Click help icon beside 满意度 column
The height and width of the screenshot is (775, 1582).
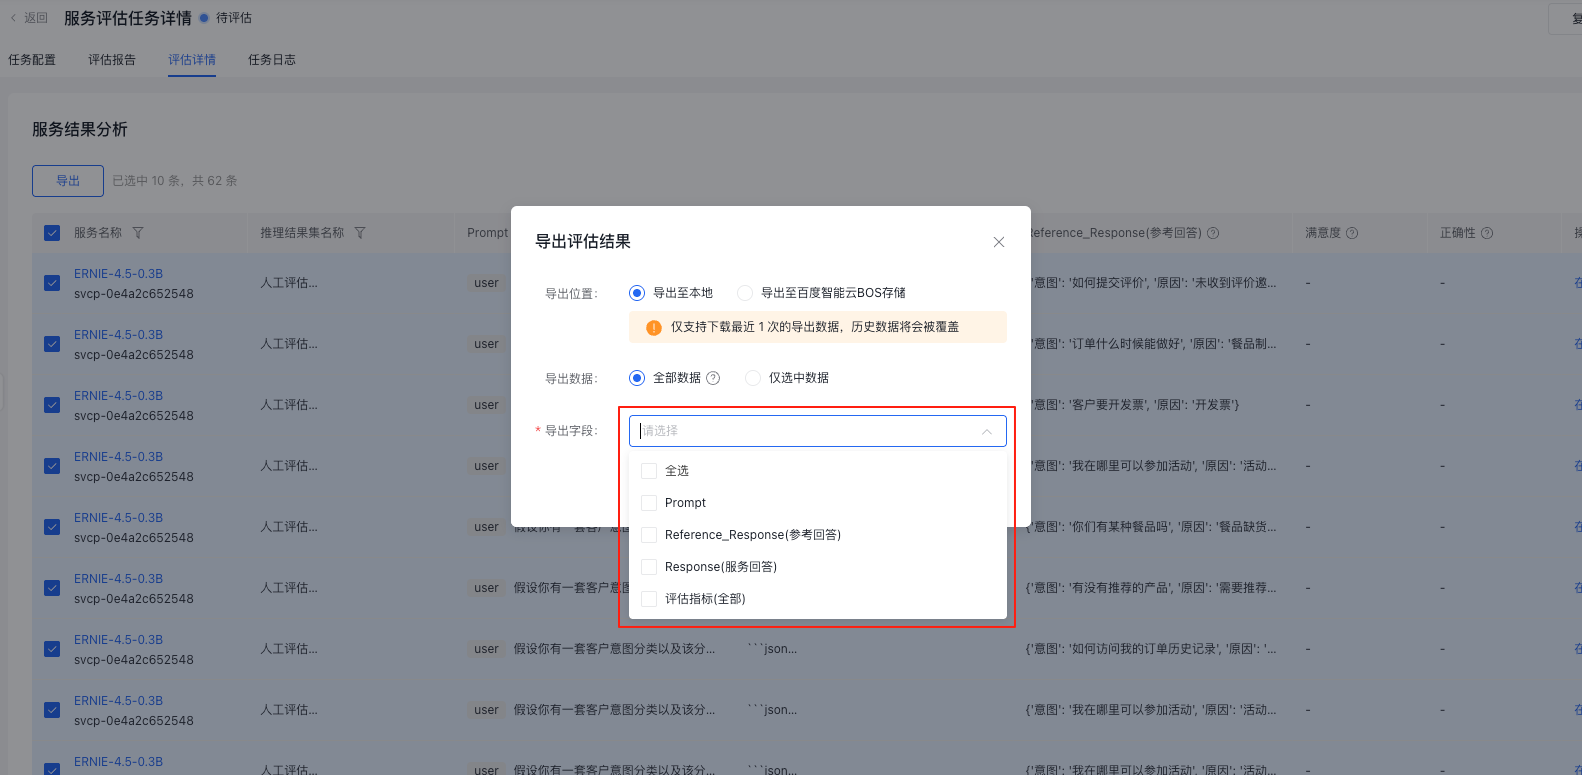coord(1352,233)
